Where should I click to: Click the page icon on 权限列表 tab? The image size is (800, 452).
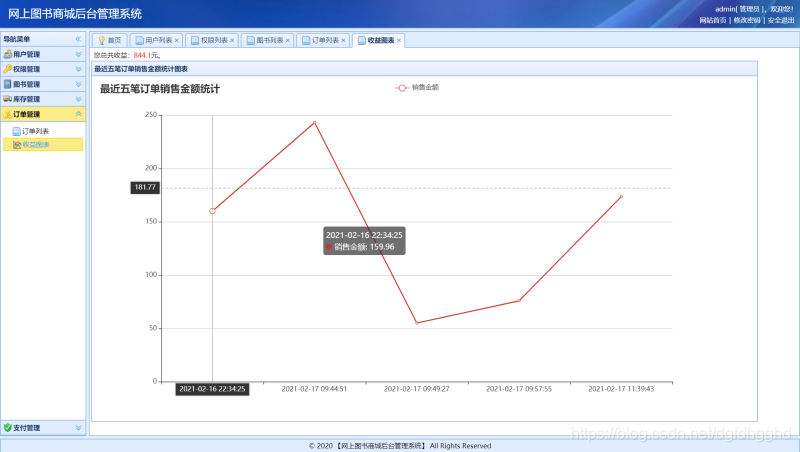pyautogui.click(x=195, y=40)
